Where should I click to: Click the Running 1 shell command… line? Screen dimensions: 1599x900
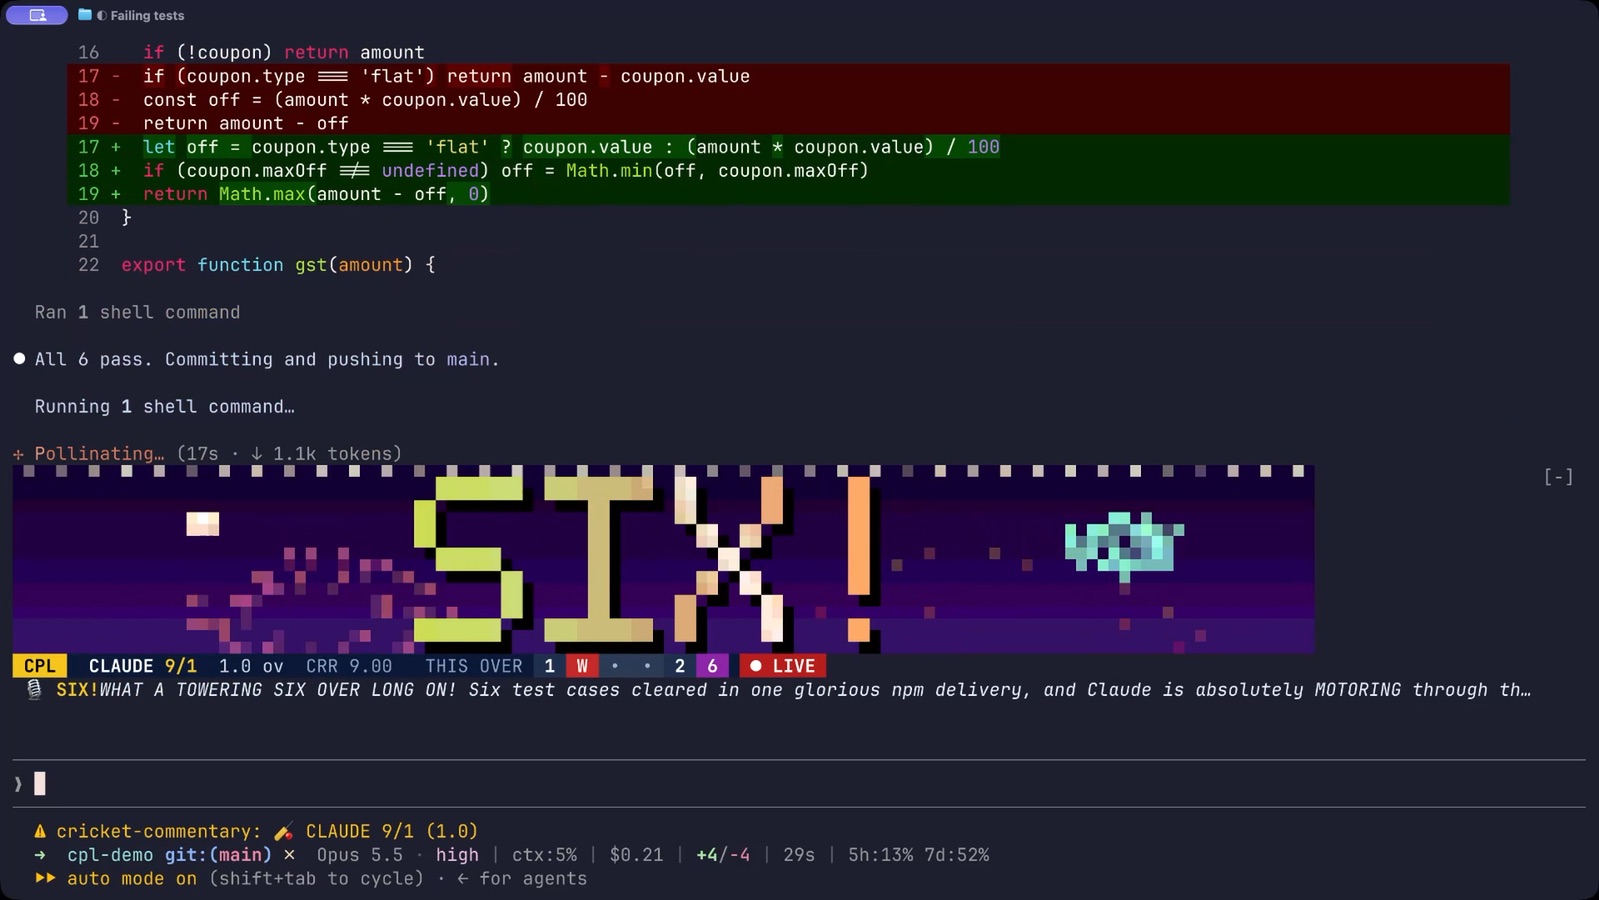pos(164,407)
